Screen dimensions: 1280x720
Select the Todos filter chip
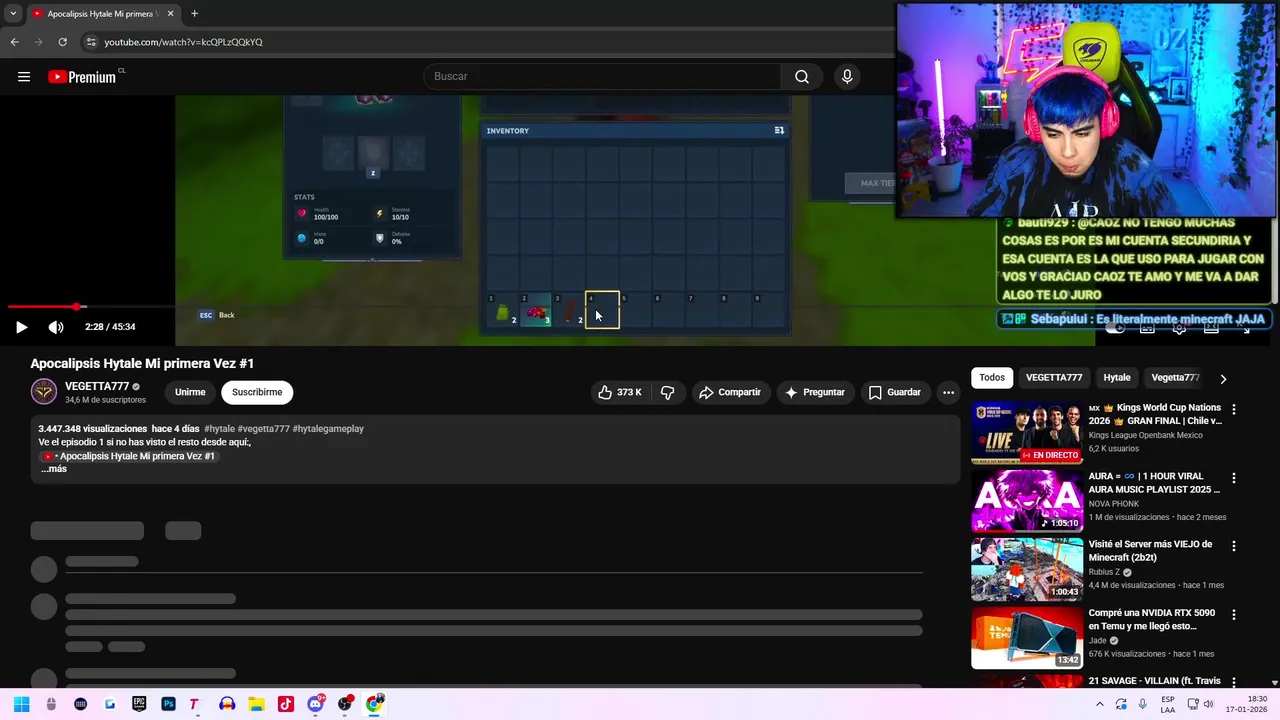point(992,378)
